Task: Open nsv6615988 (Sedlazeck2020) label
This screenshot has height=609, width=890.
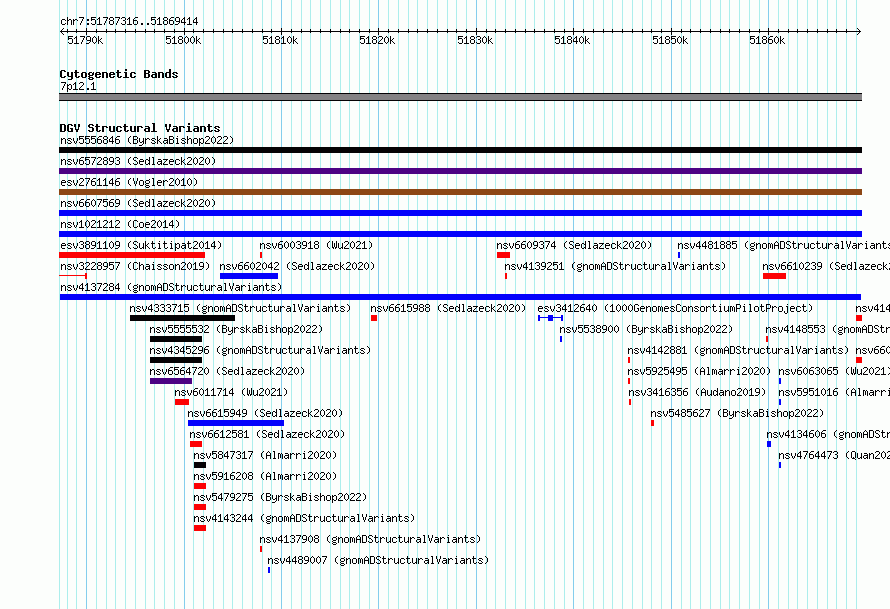Action: tap(448, 308)
